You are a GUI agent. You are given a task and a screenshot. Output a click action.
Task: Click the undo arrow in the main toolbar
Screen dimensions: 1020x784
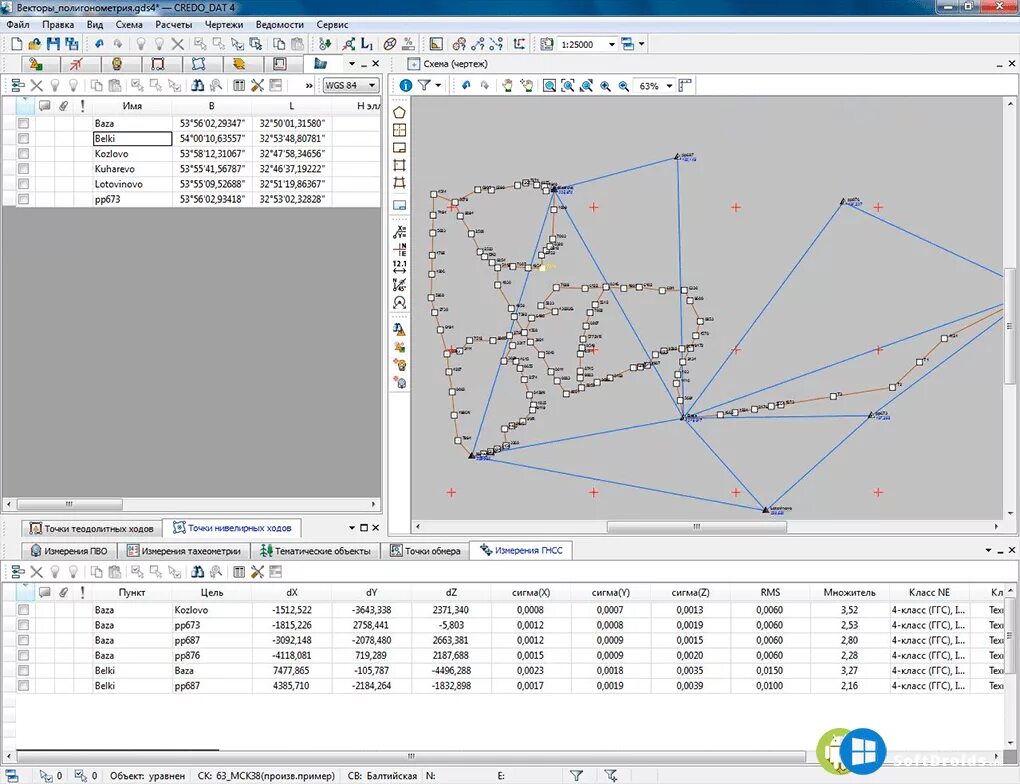point(99,44)
